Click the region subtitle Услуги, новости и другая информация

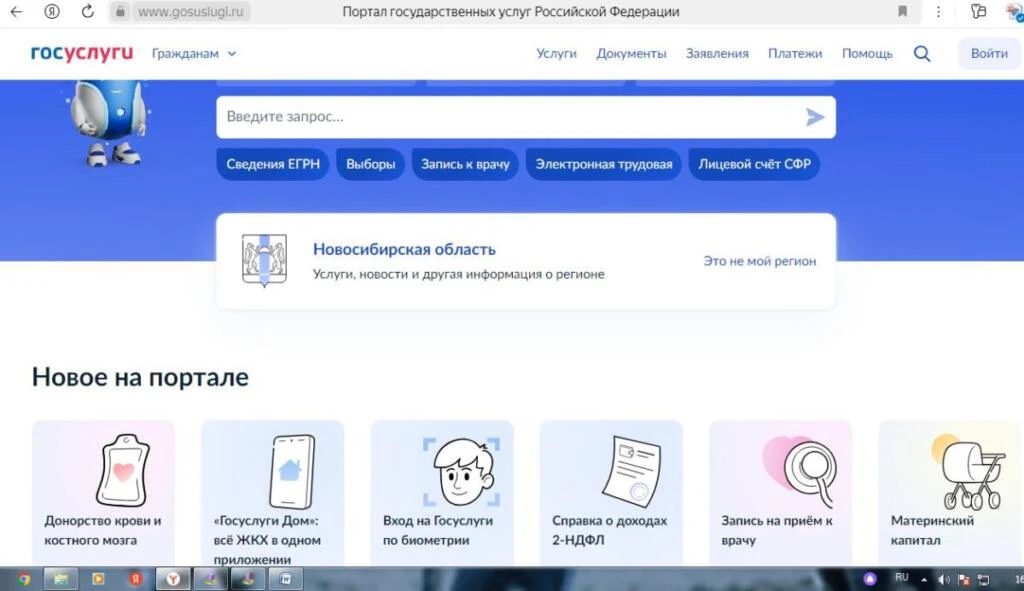click(458, 274)
